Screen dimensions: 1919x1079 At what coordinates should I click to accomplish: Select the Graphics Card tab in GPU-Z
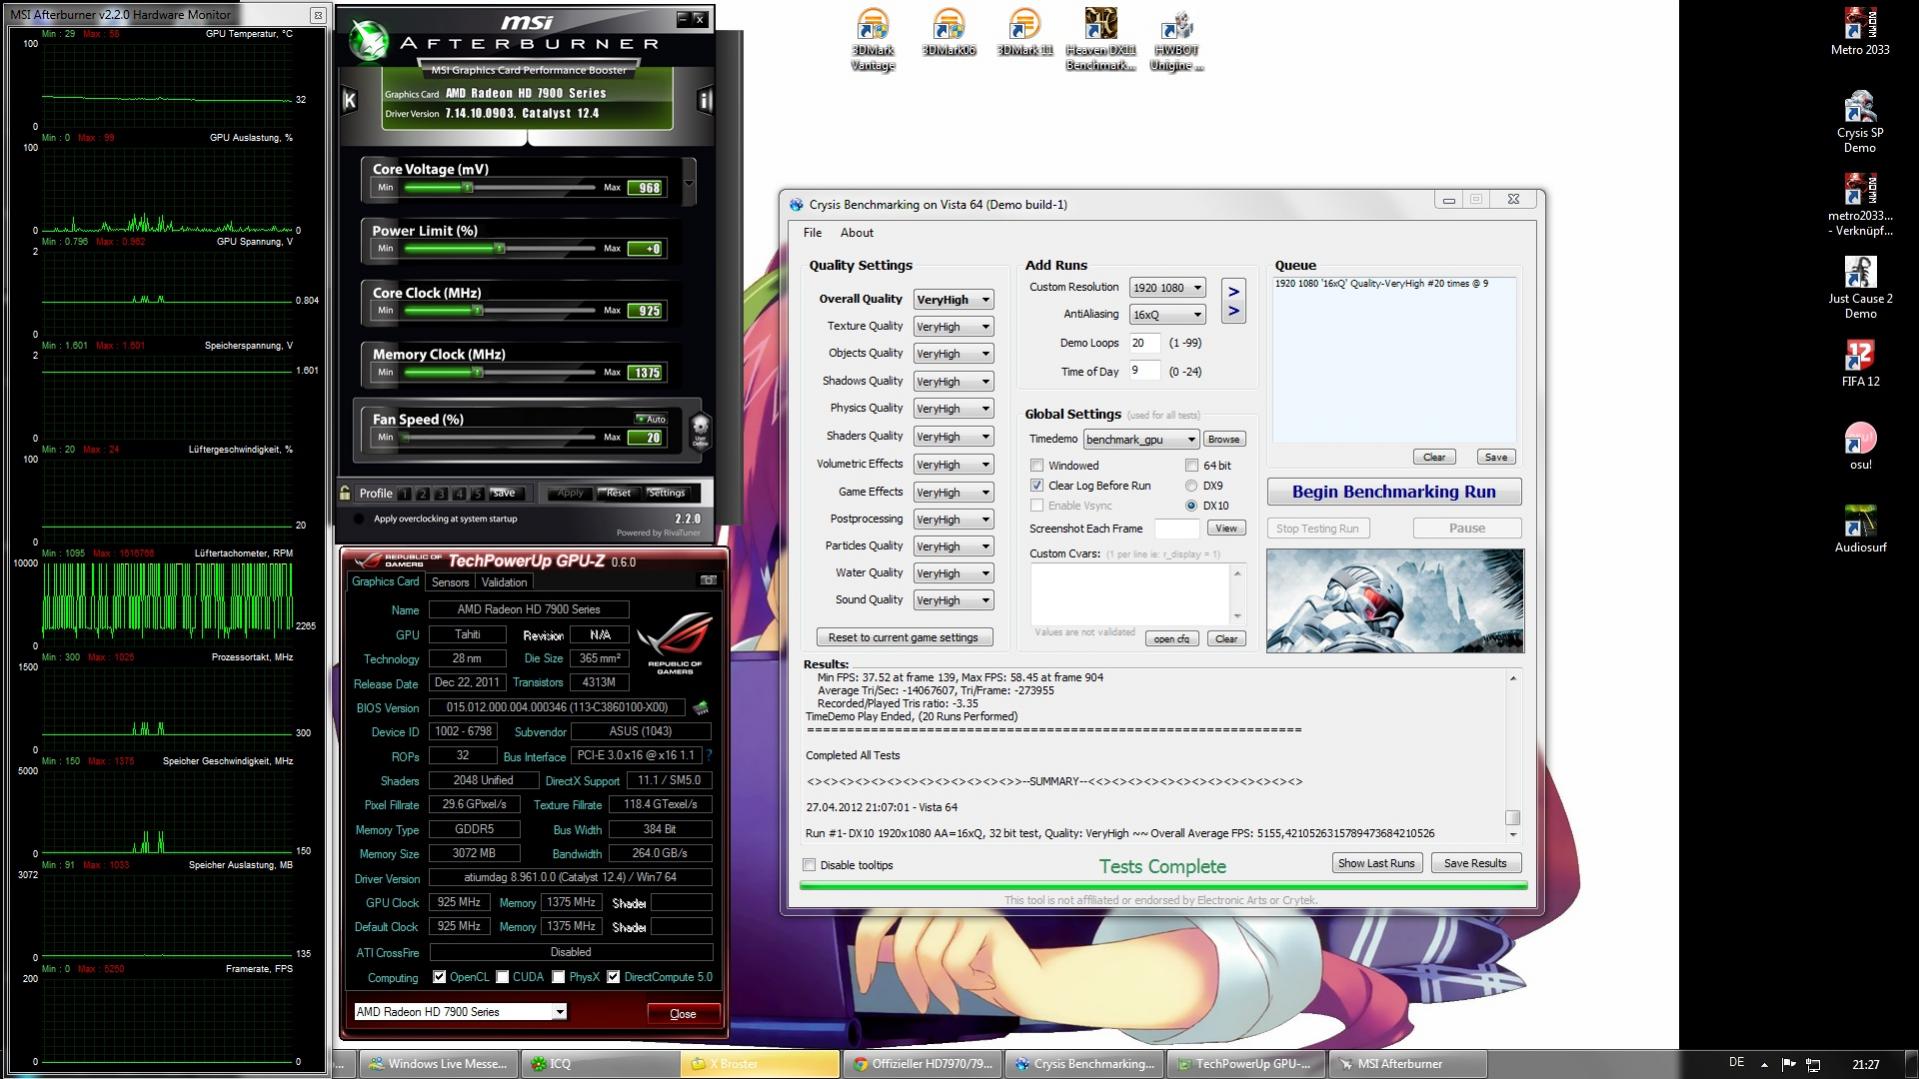coord(386,581)
